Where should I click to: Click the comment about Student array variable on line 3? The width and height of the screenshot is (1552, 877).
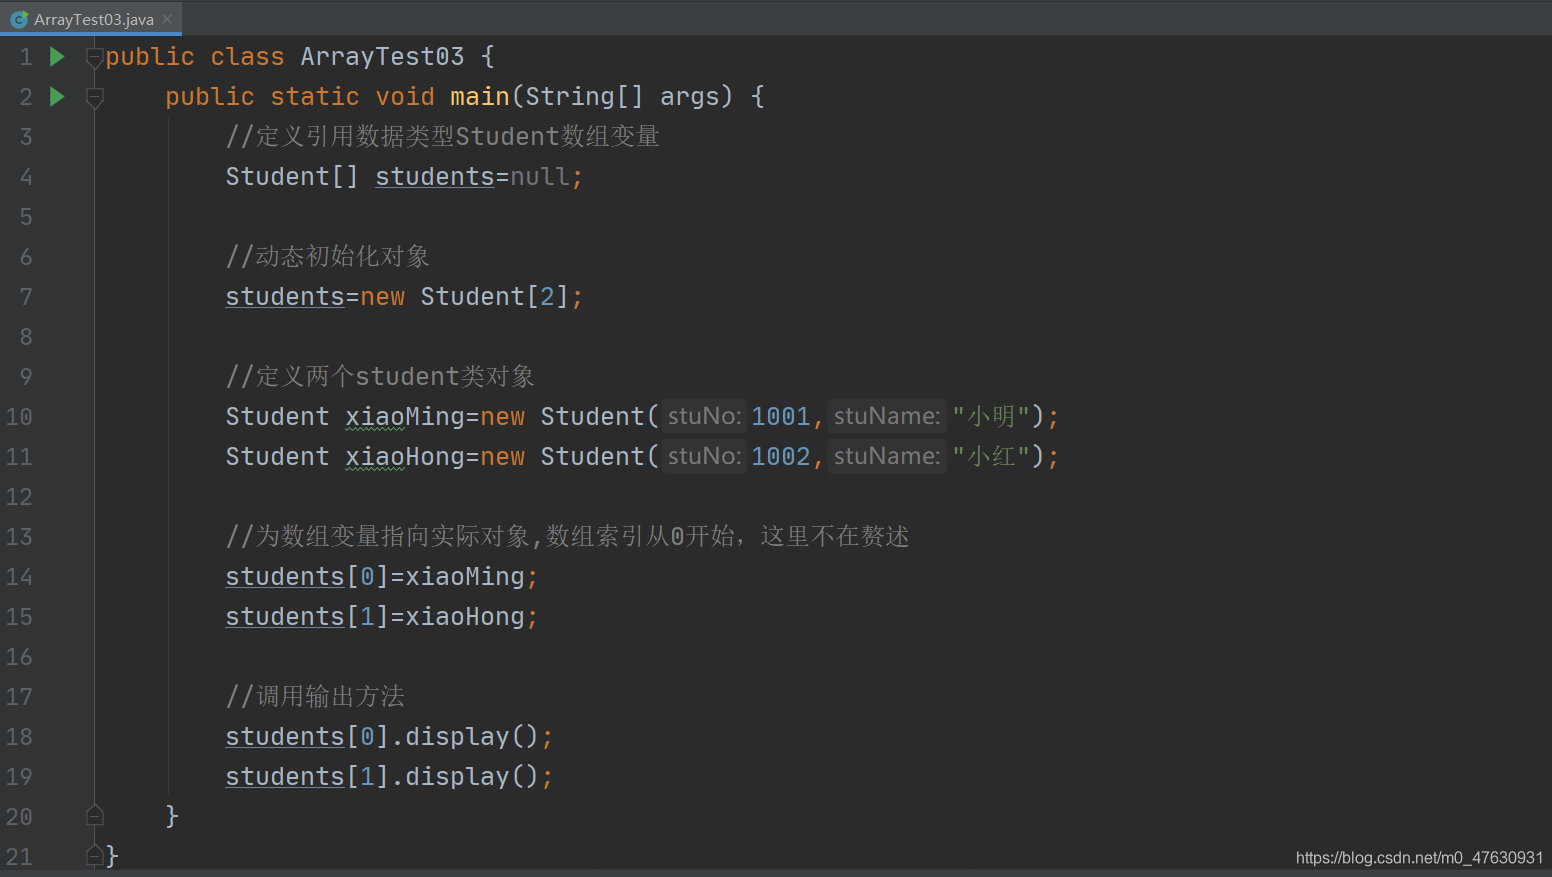443,137
